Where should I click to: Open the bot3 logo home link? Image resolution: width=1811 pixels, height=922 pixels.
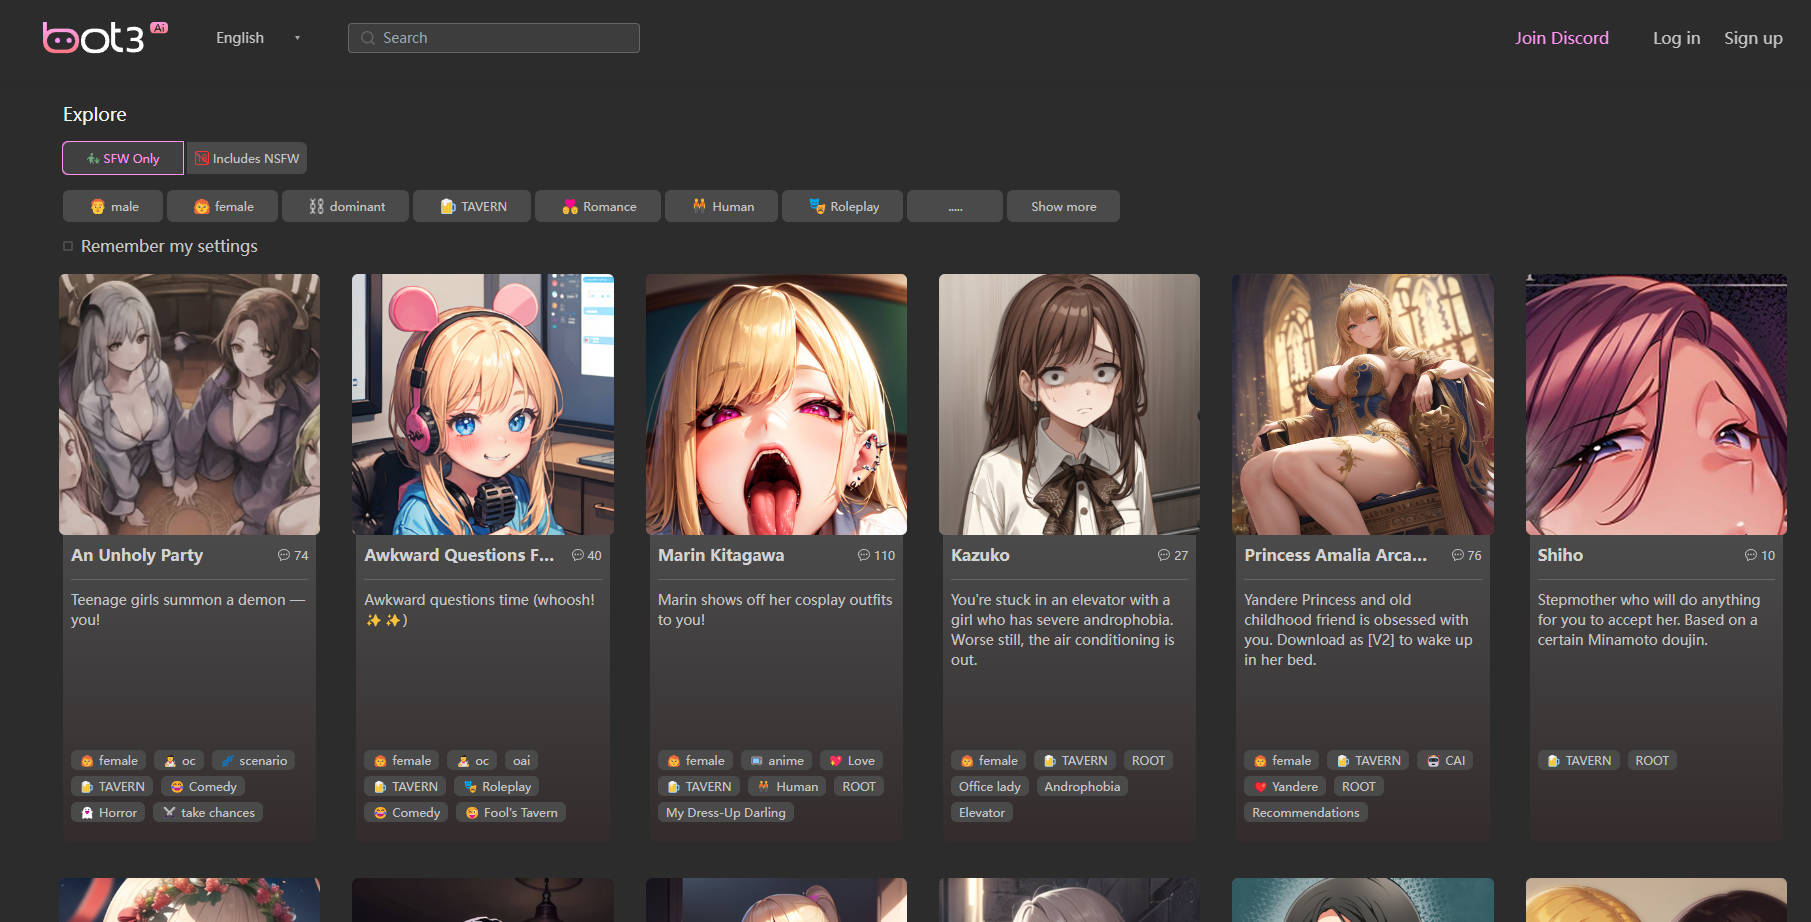click(x=105, y=37)
